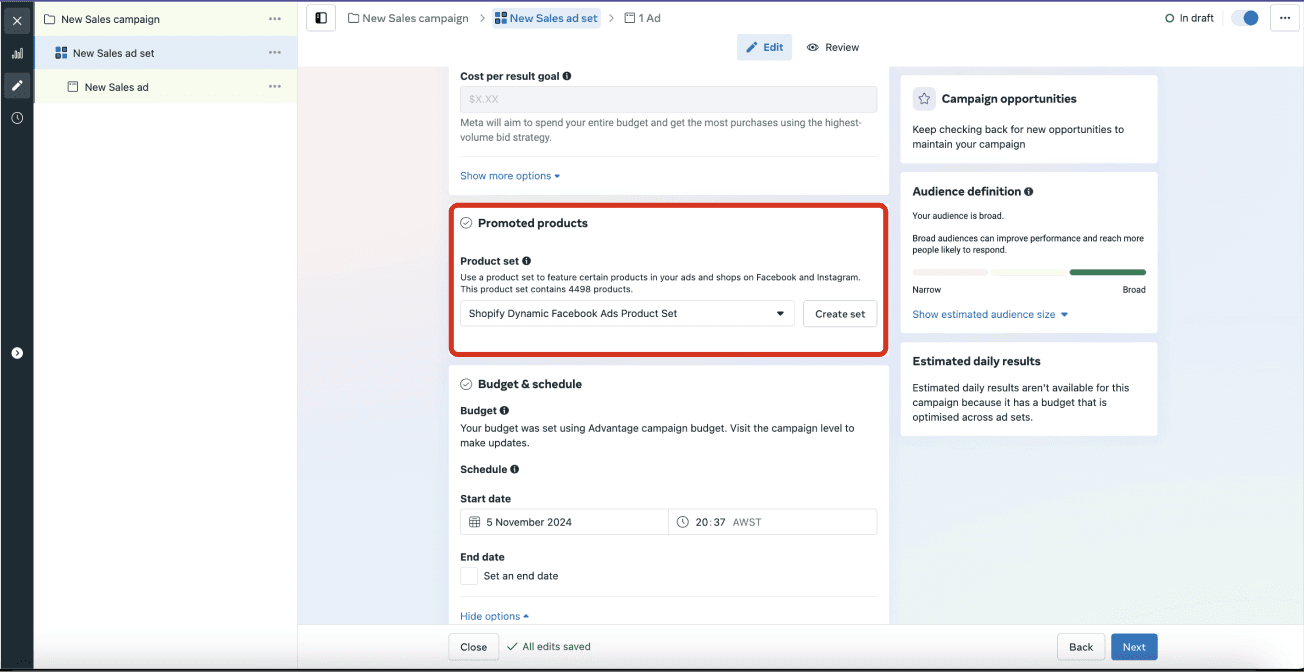The image size is (1304, 672).
Task: Click the audience Narrow to Broad gauge
Action: click(x=1029, y=272)
